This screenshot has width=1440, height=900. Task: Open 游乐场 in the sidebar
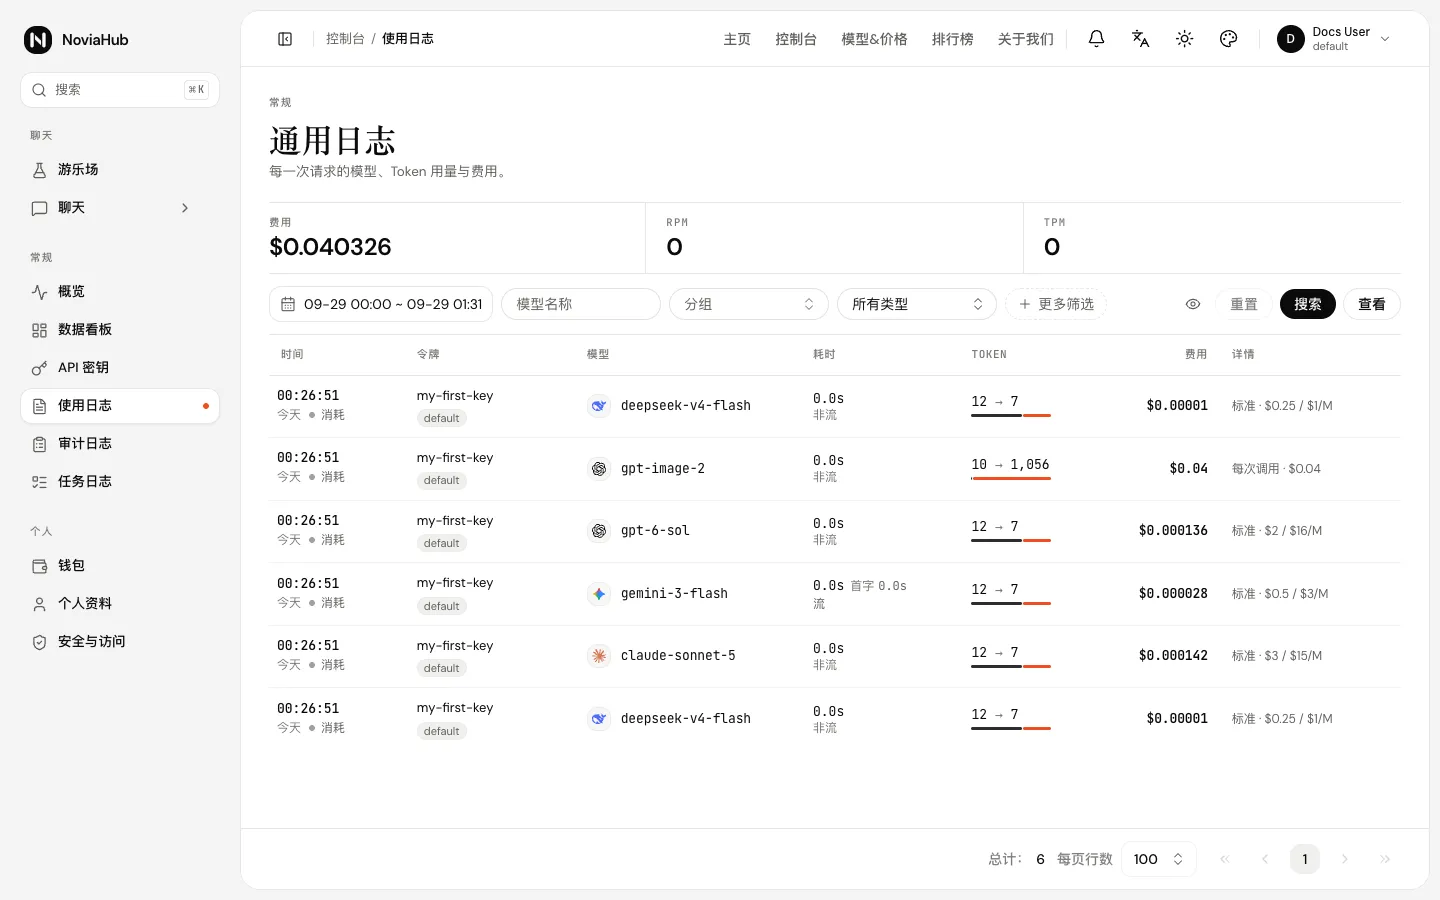[x=120, y=170]
